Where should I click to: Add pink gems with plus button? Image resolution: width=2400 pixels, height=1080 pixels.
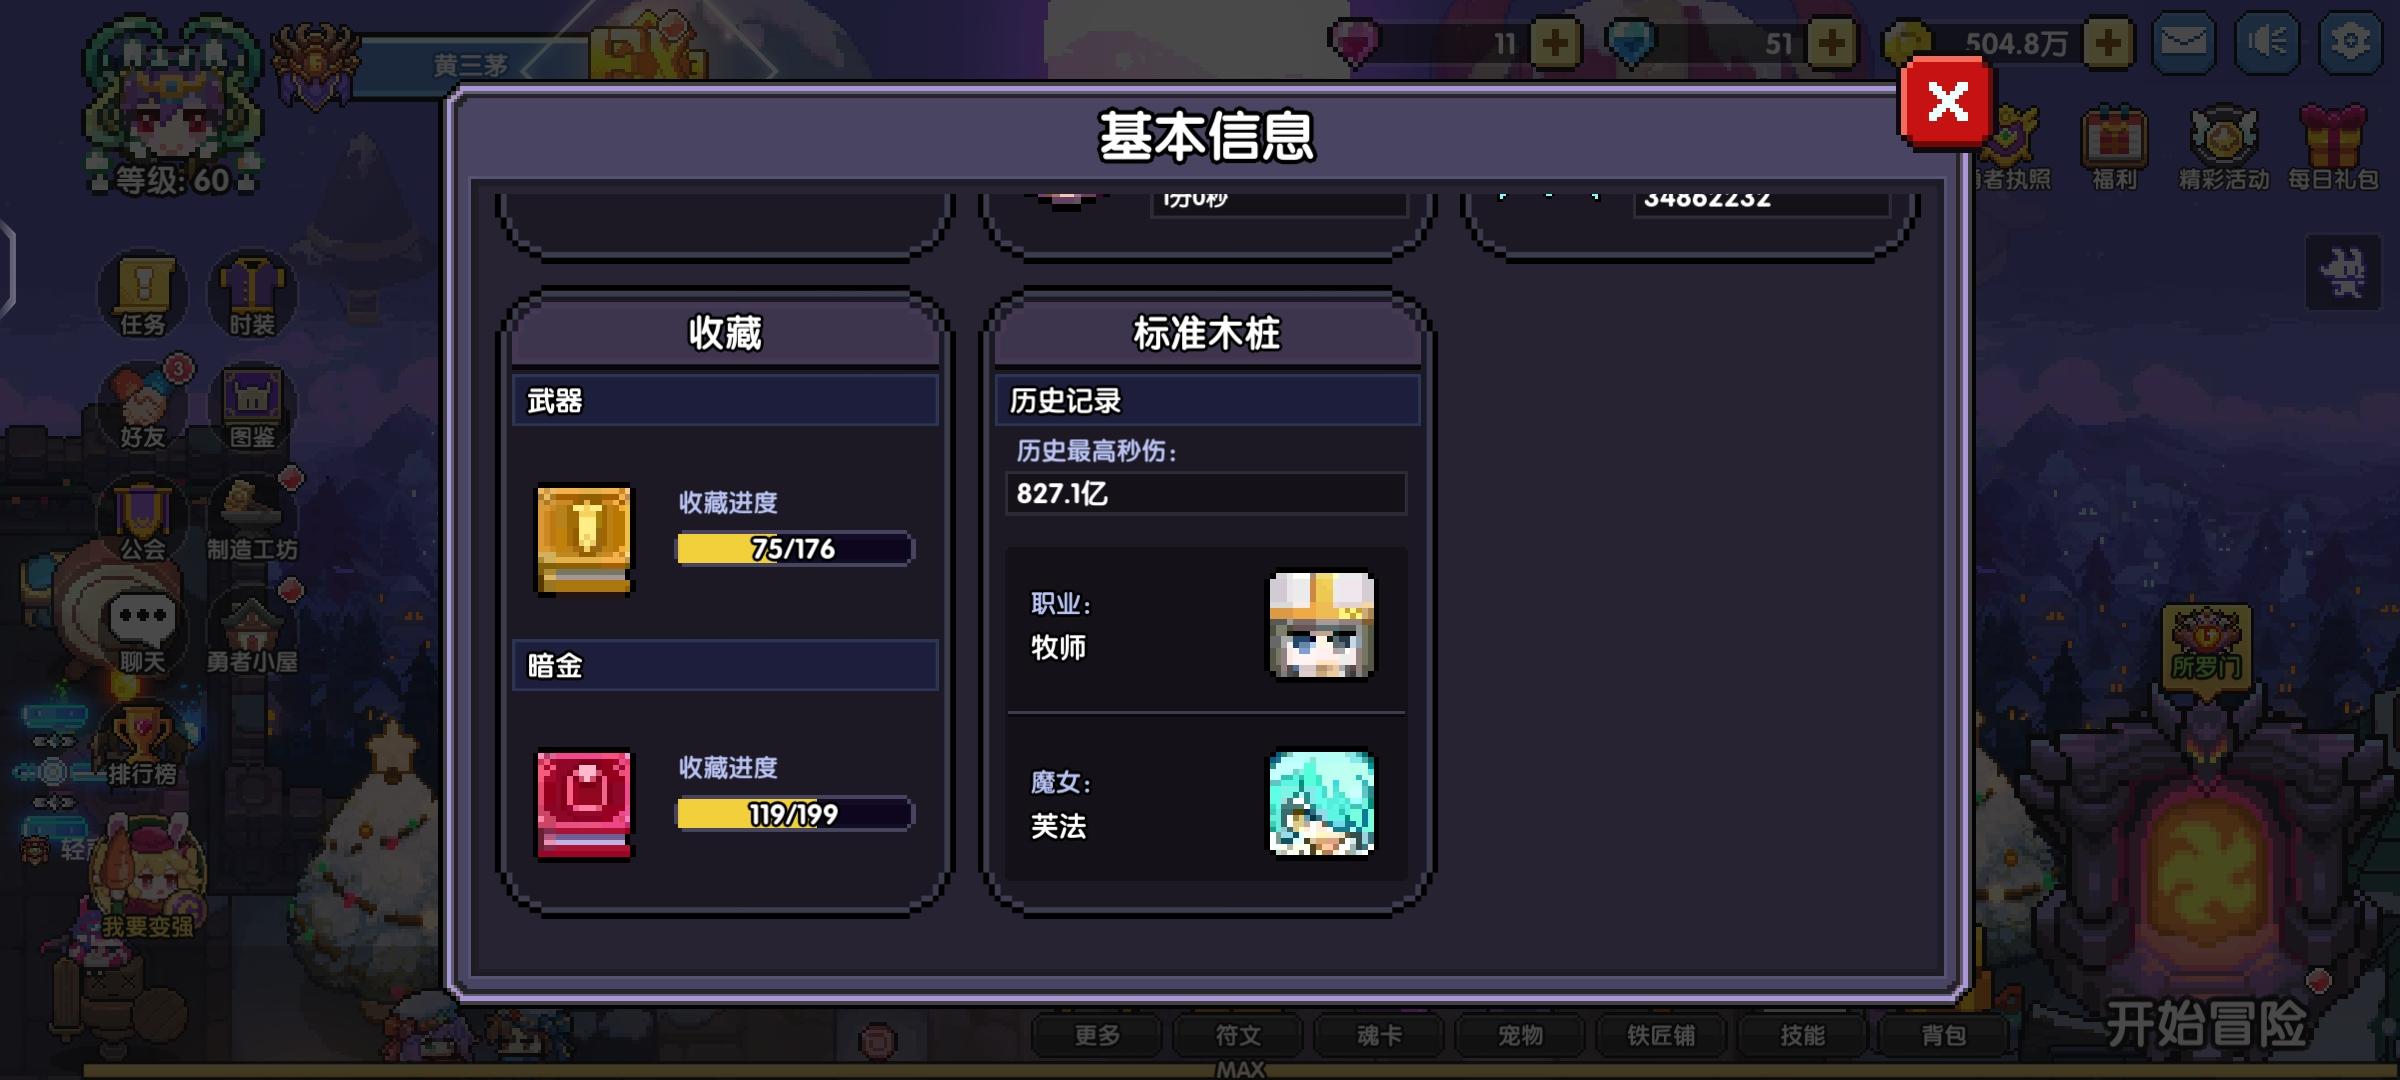1555,43
